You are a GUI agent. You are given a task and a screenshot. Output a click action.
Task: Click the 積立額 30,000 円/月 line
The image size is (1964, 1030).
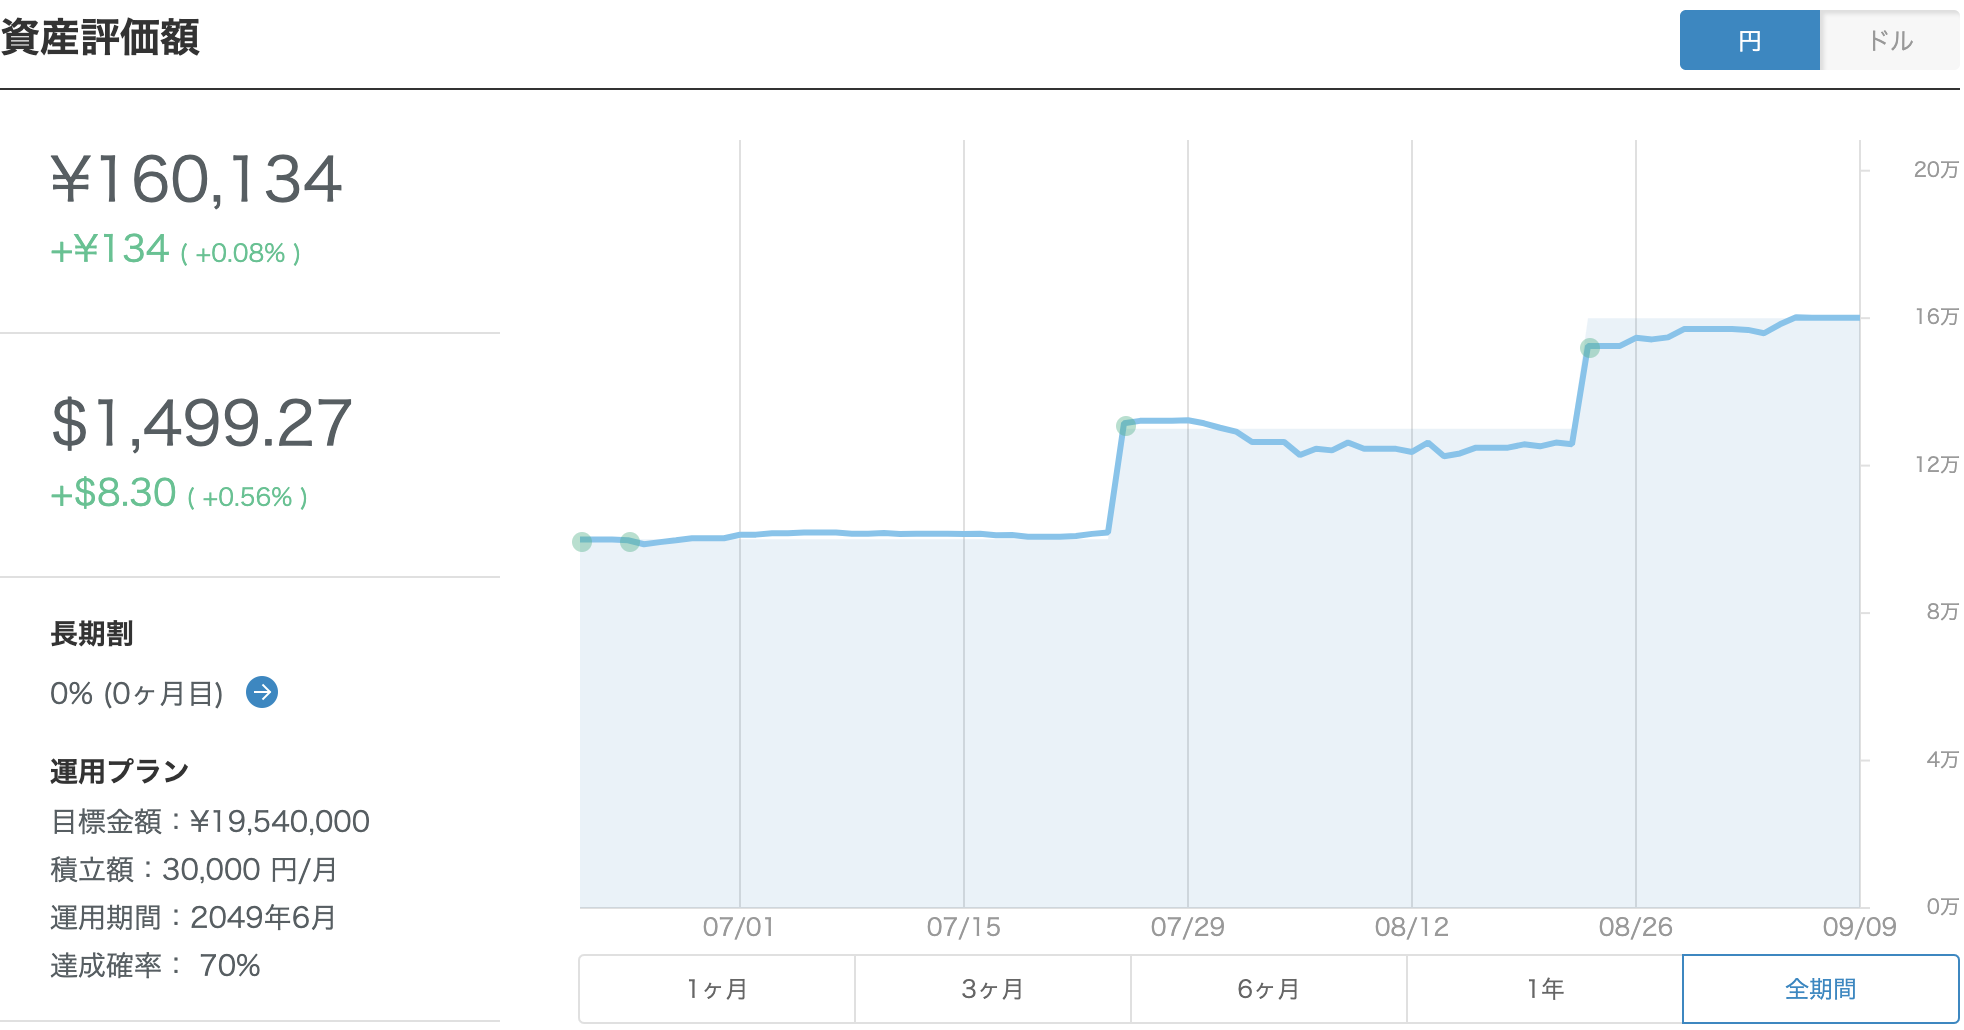[194, 870]
